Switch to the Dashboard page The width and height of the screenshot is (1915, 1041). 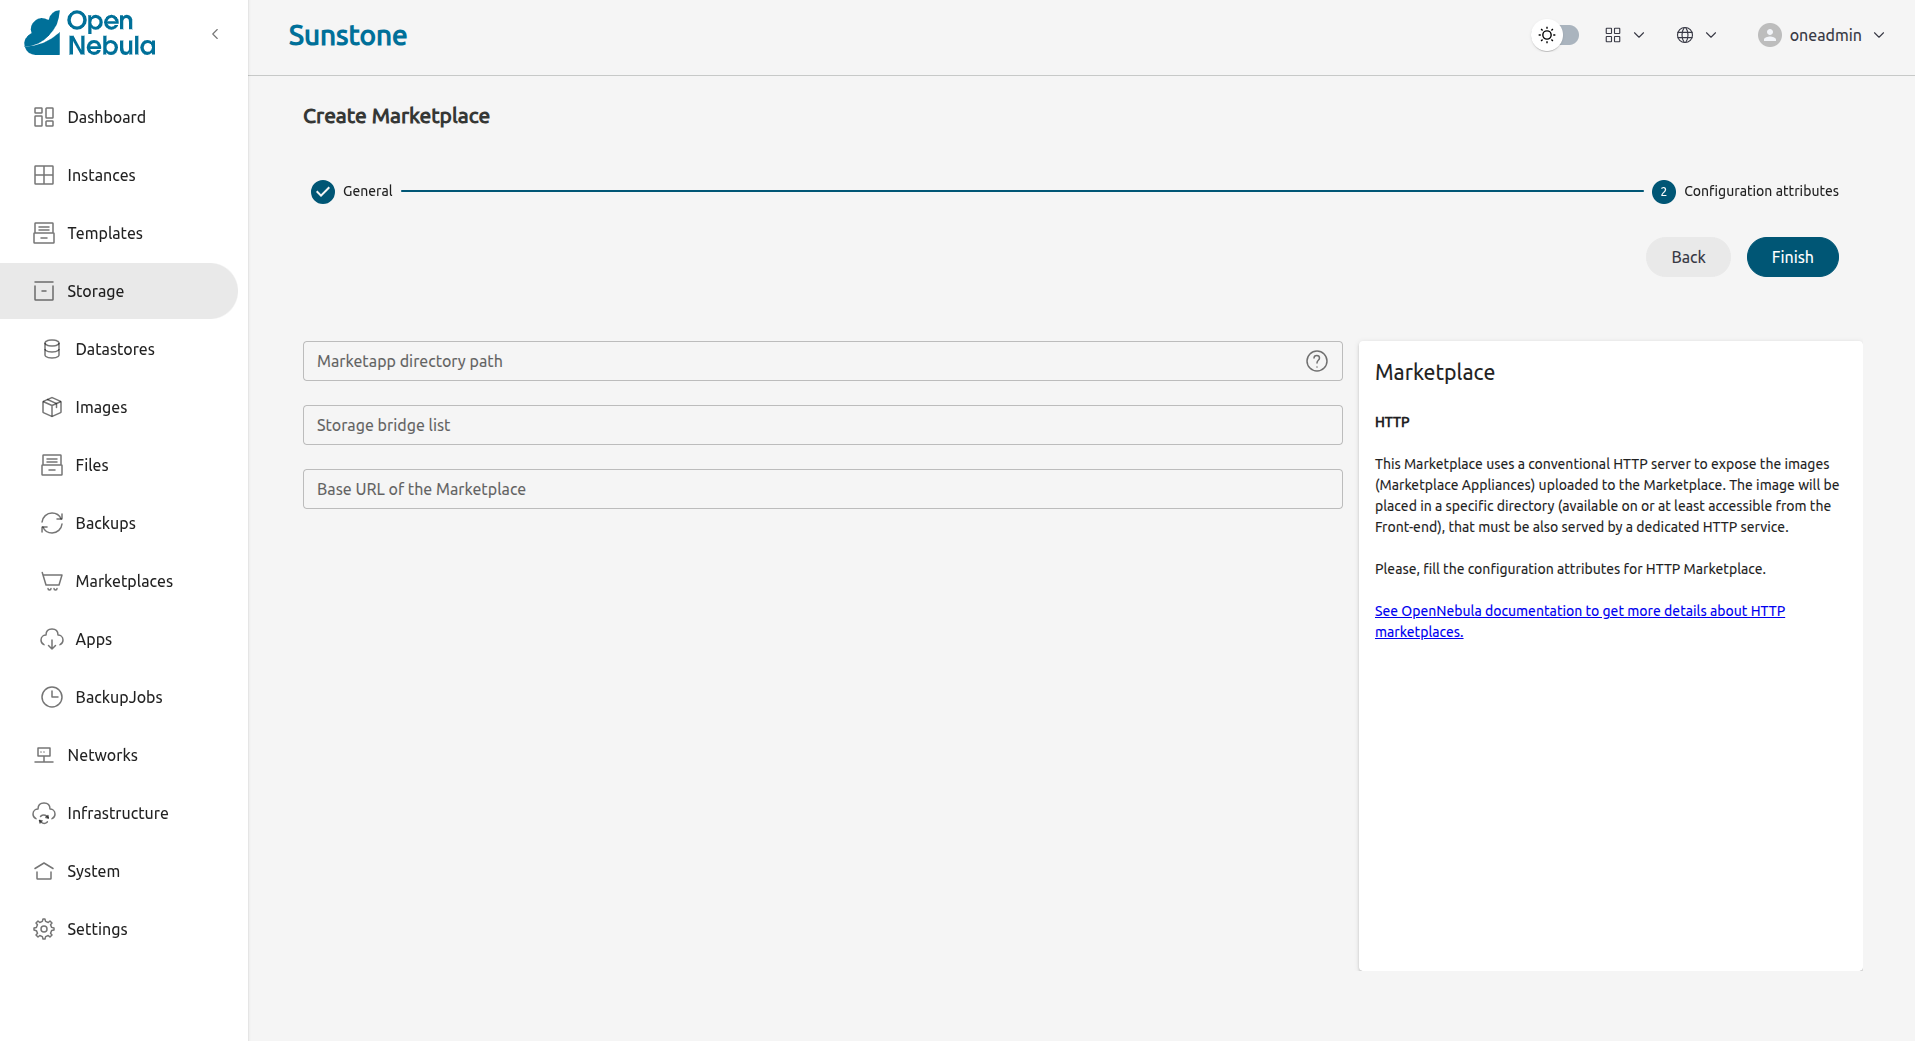coord(106,117)
